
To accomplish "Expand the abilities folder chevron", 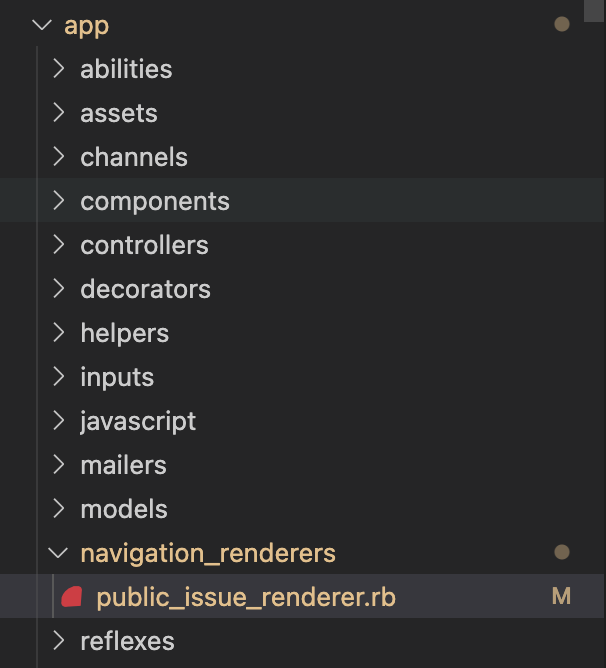I will pos(59,69).
